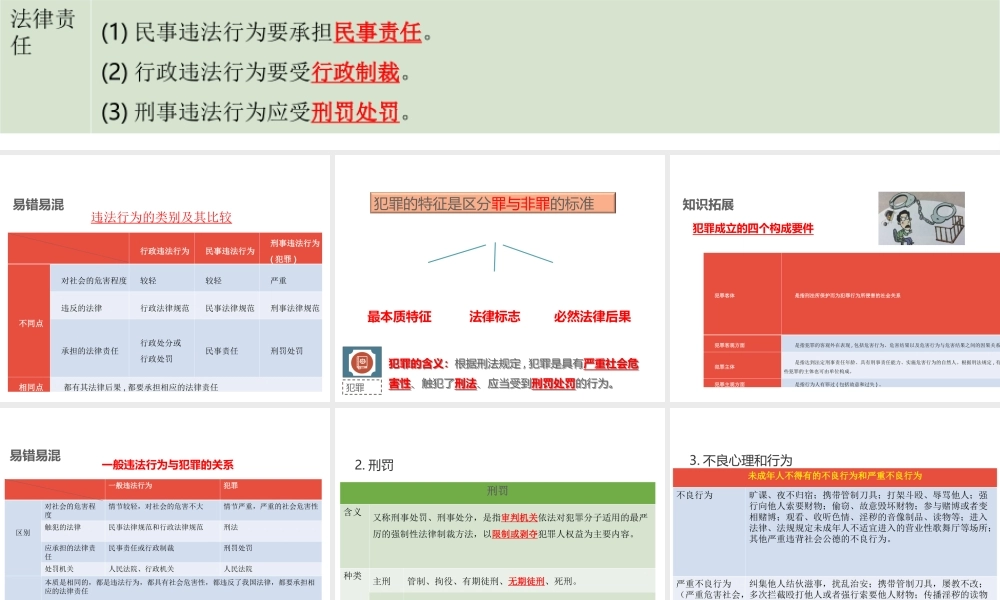Screen dimensions: 1000x600
Task: Click the 一般违法行为与犯罪的关系 red title
Action: 167,465
